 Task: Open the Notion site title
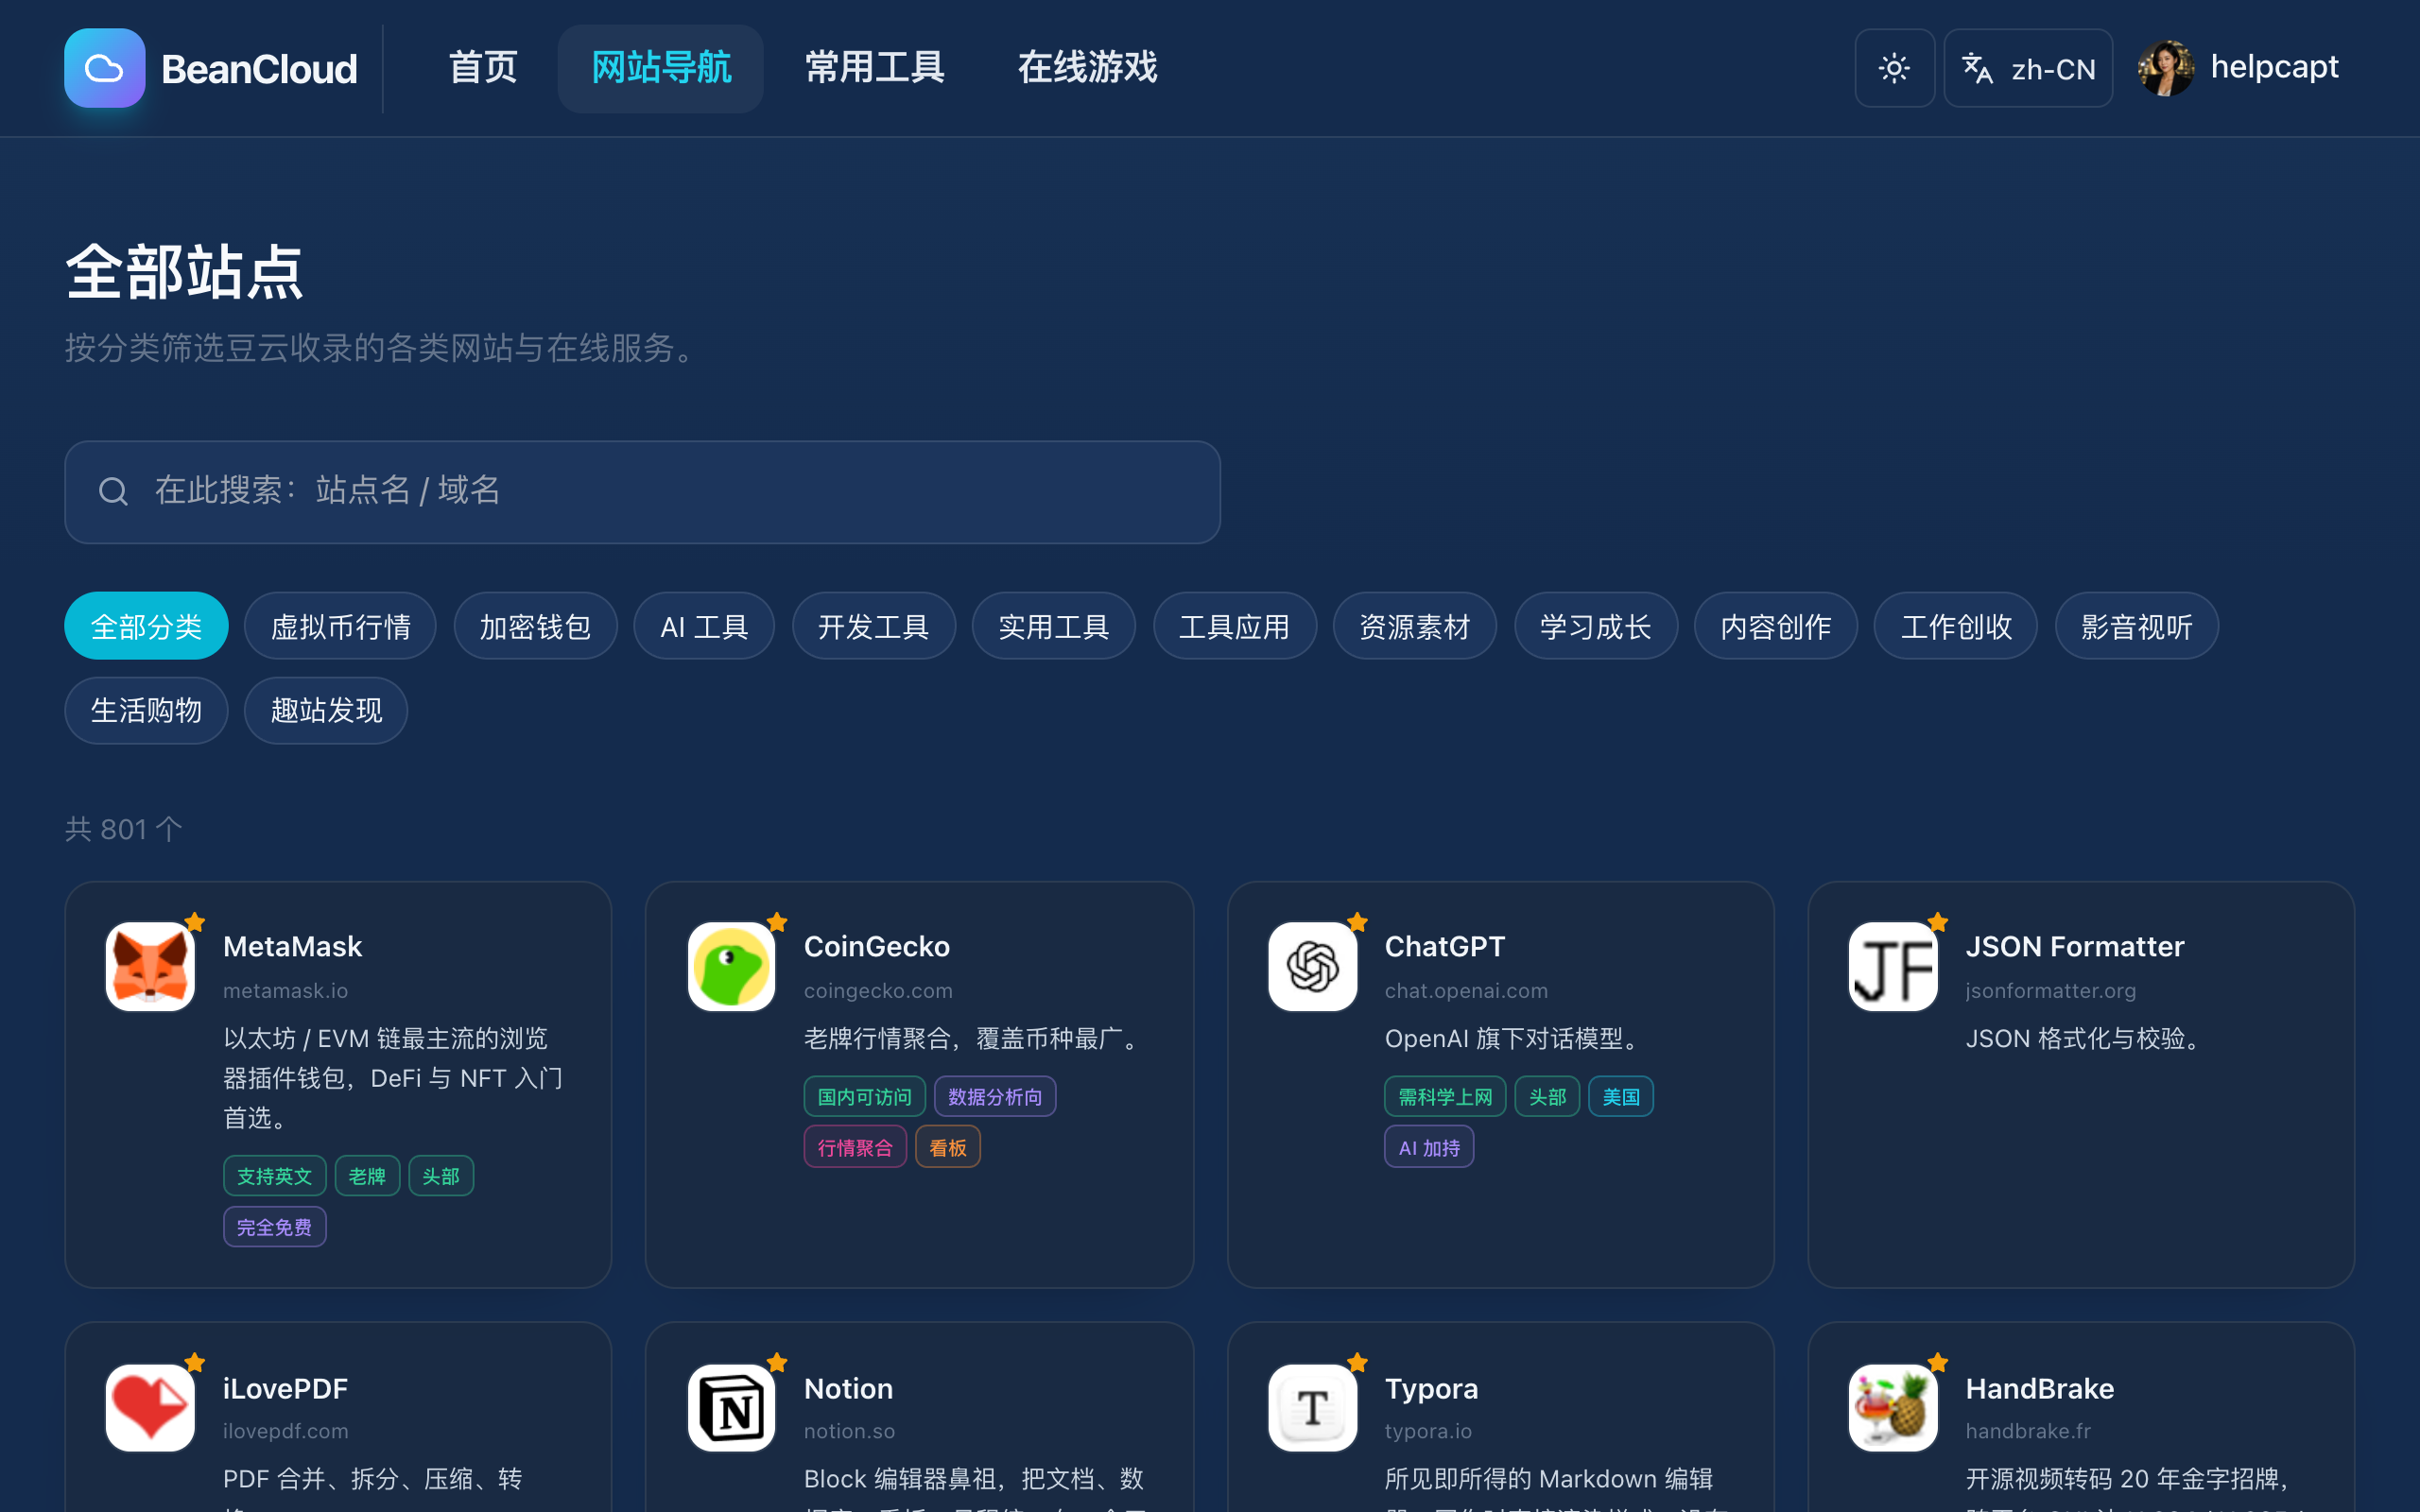coord(848,1388)
